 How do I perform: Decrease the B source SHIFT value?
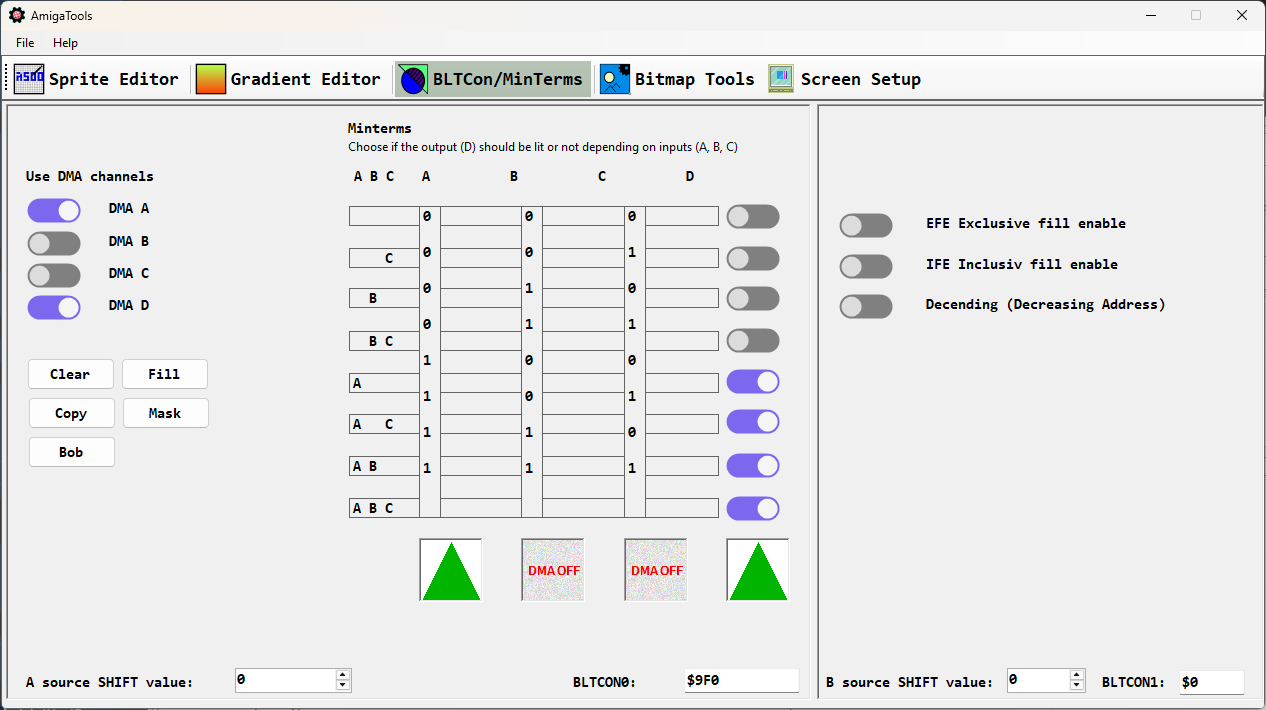[1077, 686]
